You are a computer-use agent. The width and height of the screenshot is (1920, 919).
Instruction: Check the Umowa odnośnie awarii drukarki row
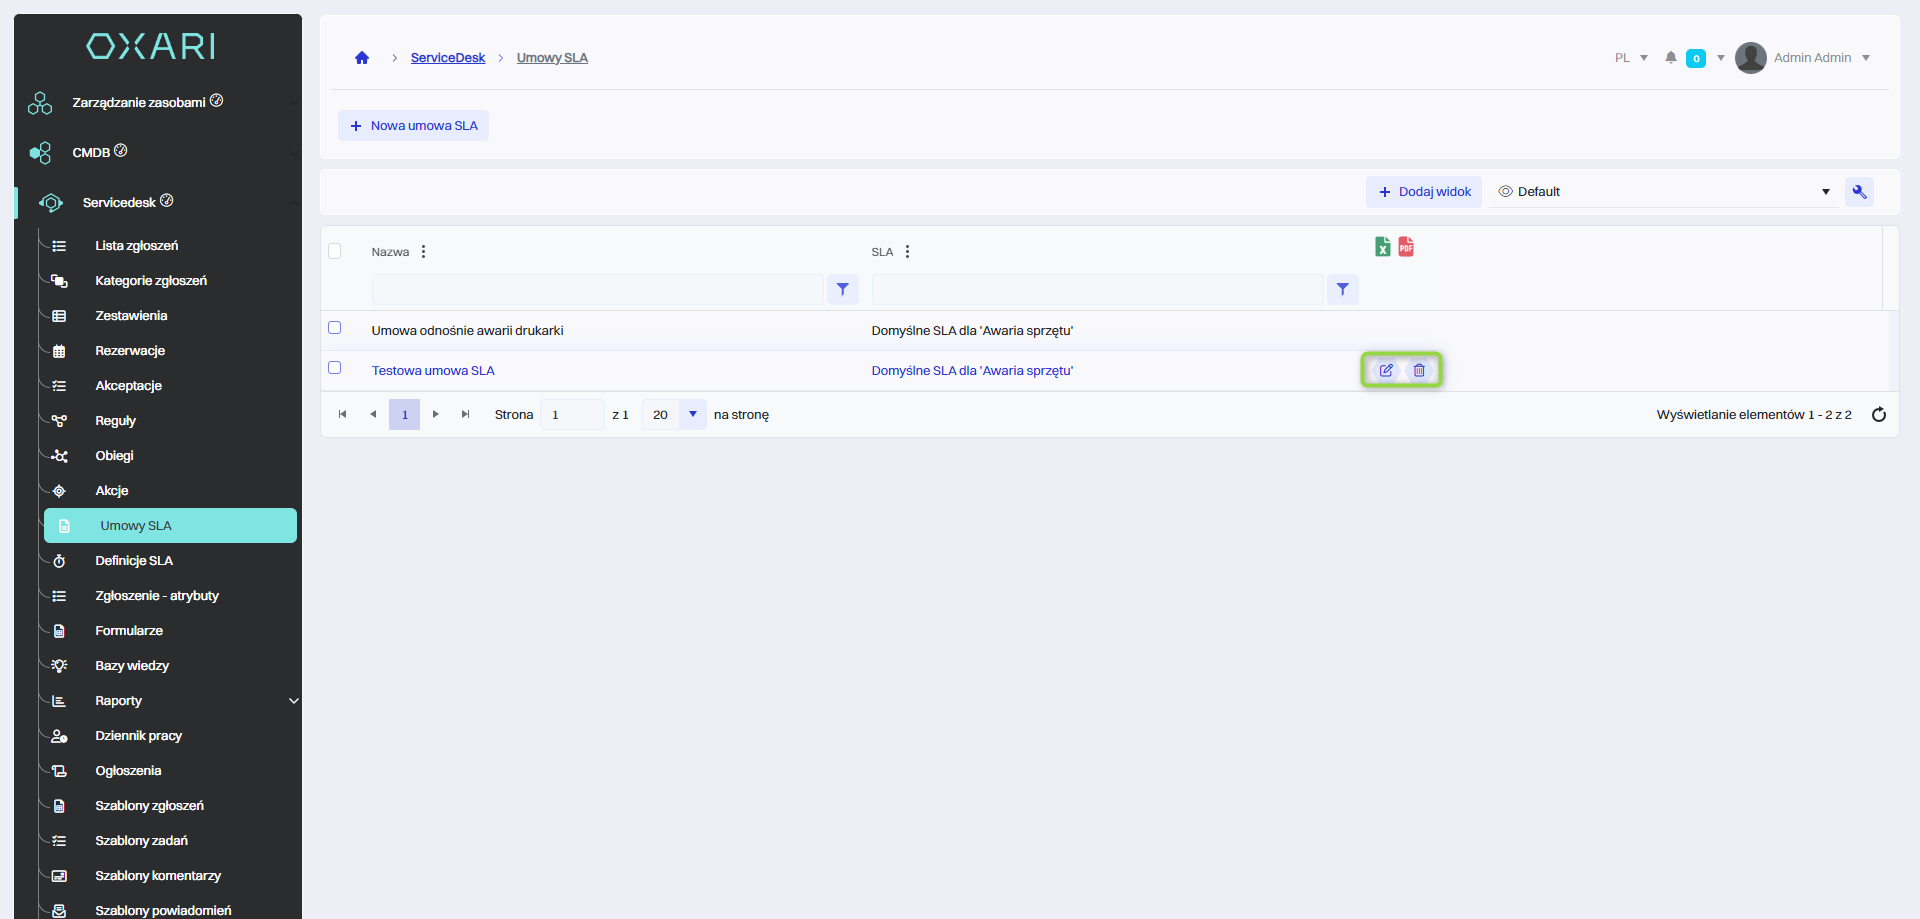coord(335,328)
